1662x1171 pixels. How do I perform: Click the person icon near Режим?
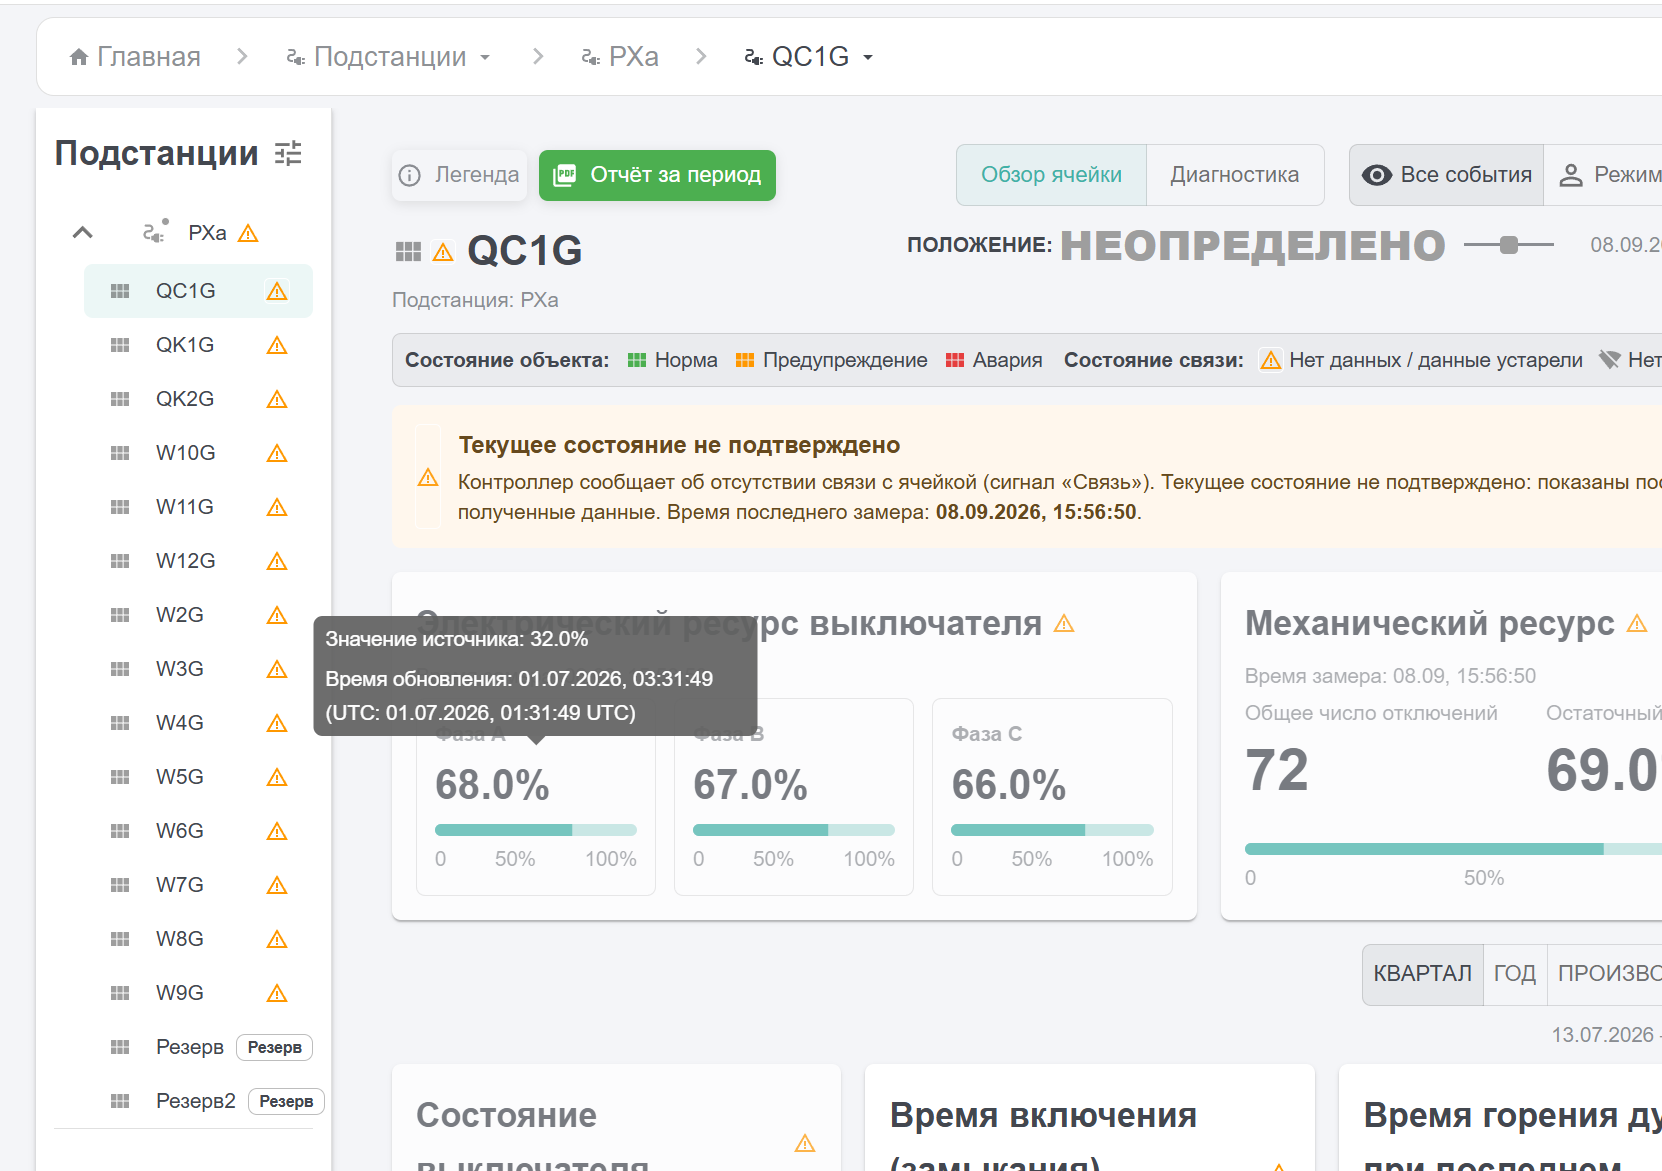pyautogui.click(x=1571, y=175)
